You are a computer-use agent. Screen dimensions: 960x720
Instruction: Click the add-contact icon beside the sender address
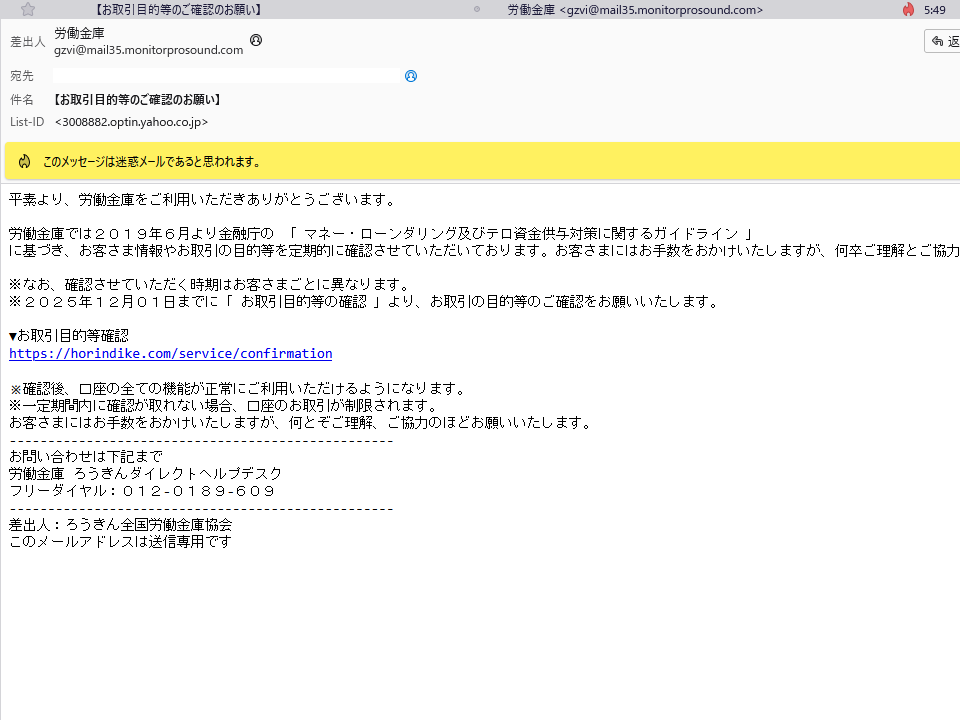(256, 40)
